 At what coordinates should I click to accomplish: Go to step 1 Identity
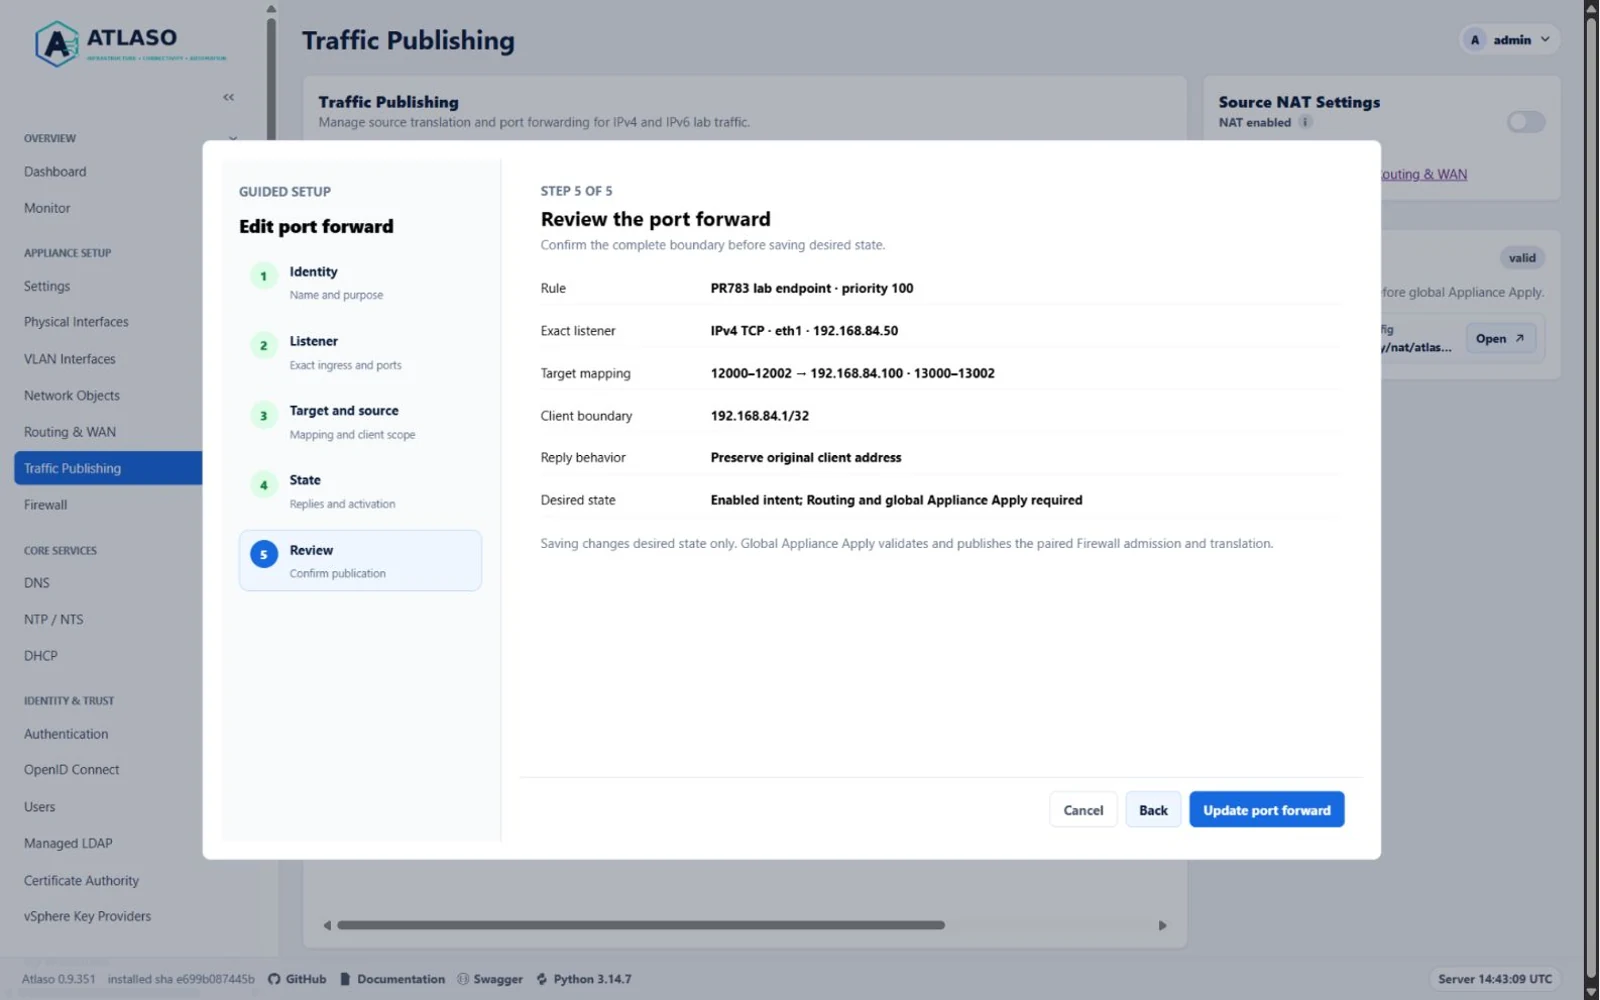pos(360,282)
